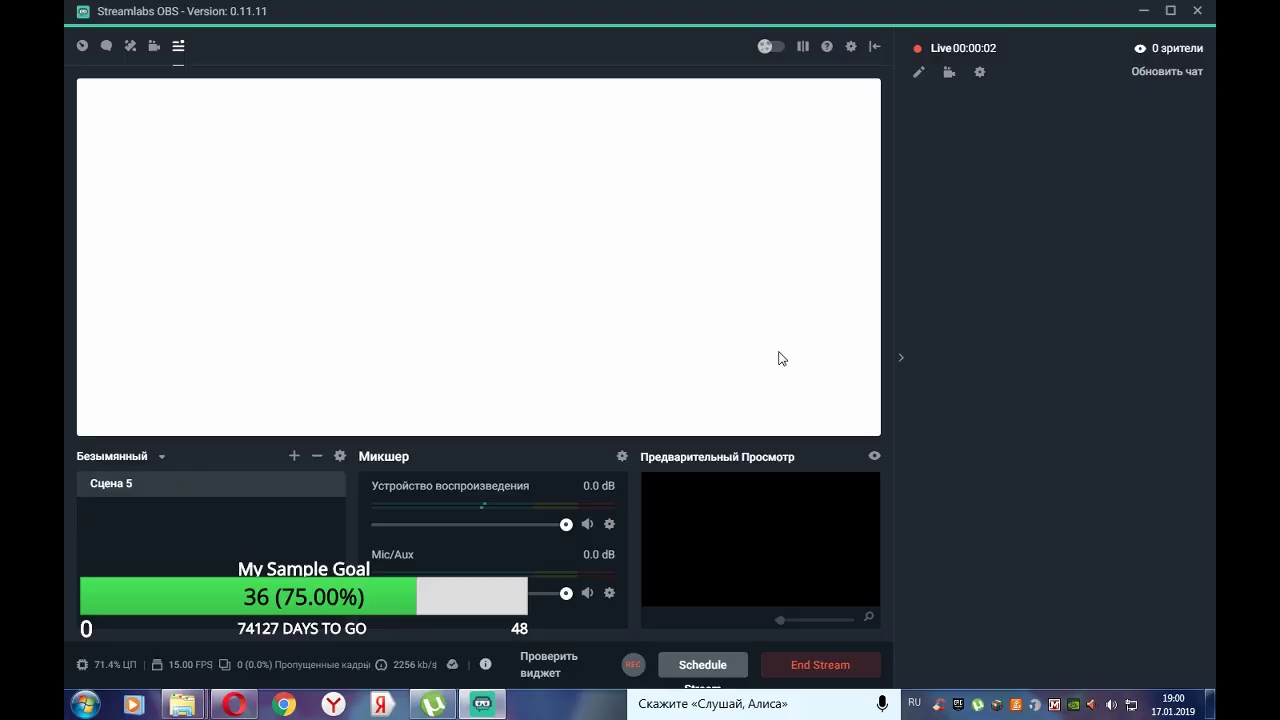Toggle Предварительный Просмотр eye icon
Image resolution: width=1280 pixels, height=720 pixels.
(x=875, y=456)
